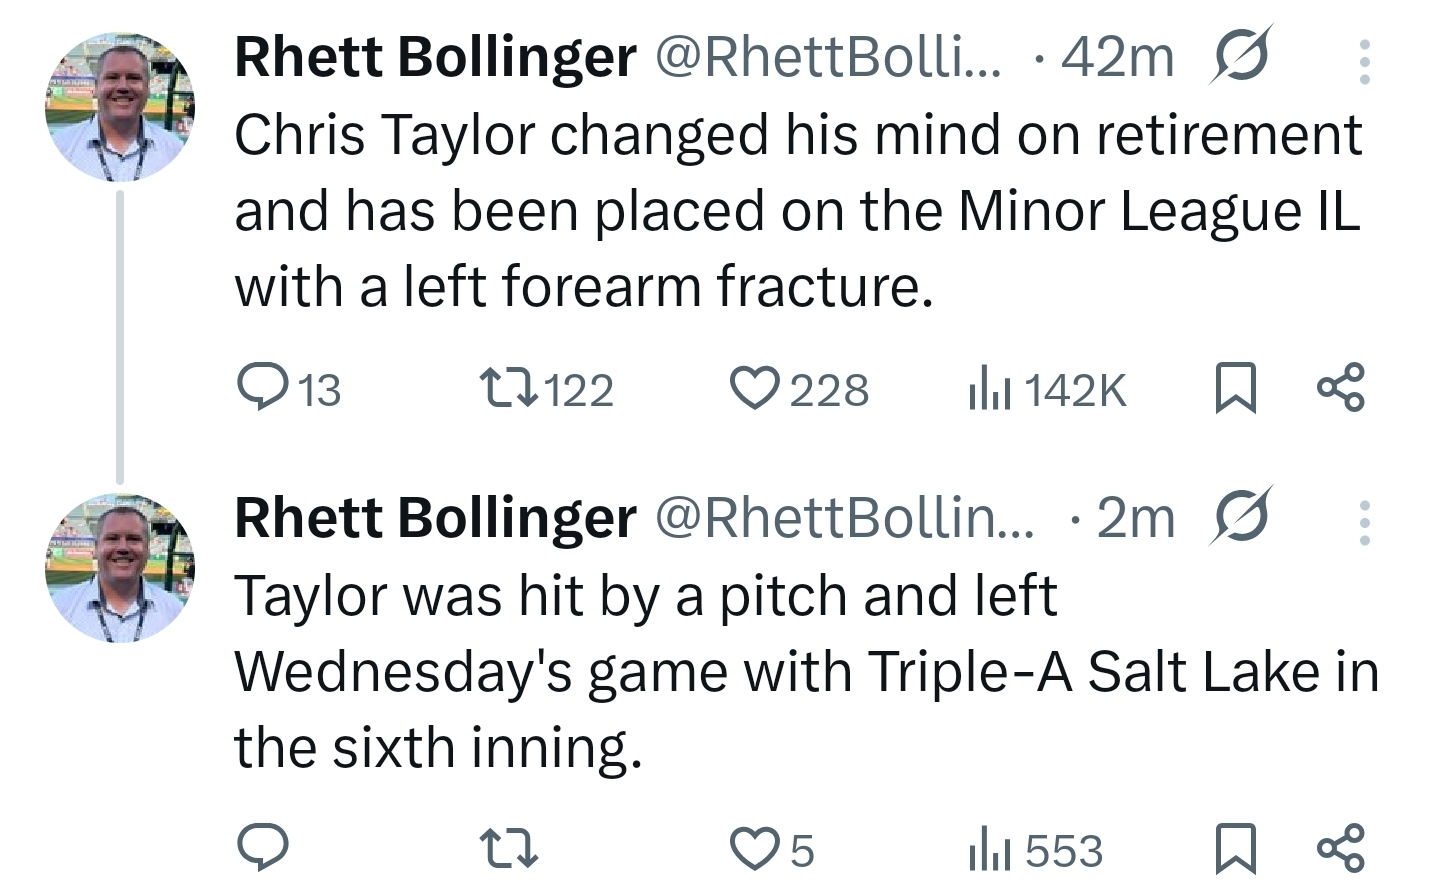Open Rhett Bollinger's profile picture on first tweet

click(120, 106)
